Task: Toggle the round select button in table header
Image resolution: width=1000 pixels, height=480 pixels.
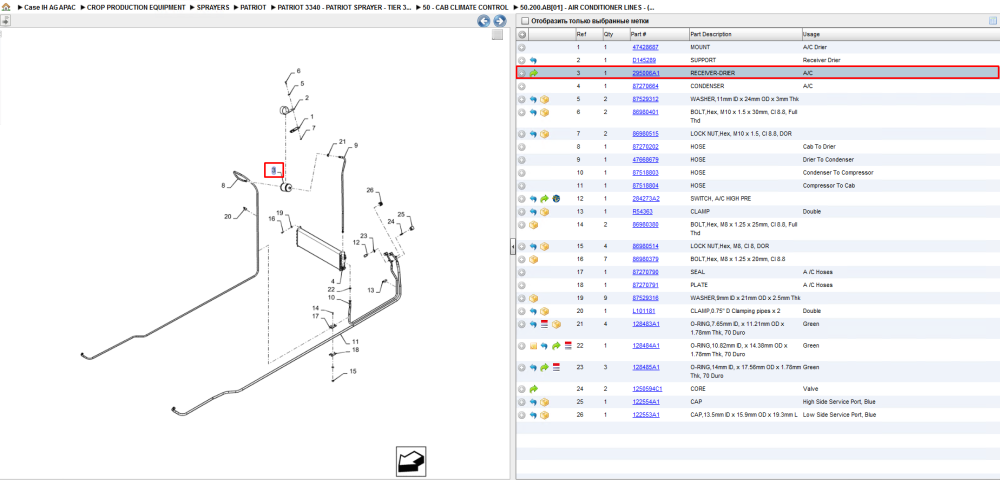Action: coord(522,34)
